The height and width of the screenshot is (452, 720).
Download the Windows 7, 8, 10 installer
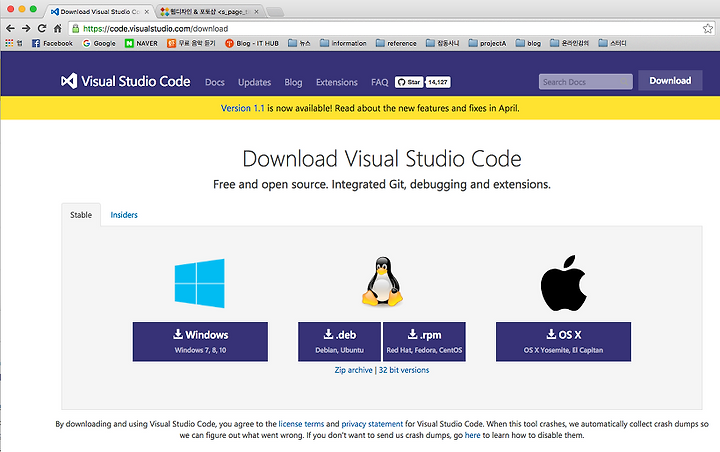200,341
